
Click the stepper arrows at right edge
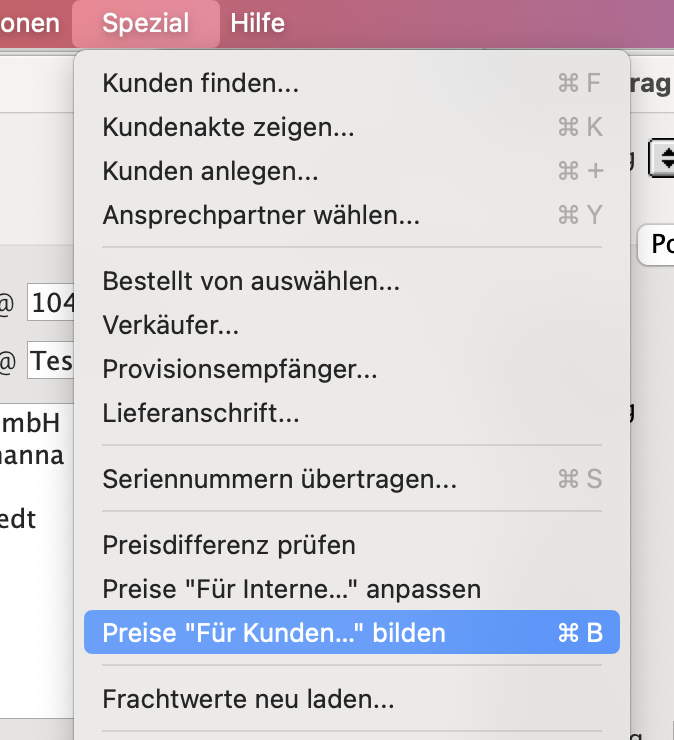664,158
